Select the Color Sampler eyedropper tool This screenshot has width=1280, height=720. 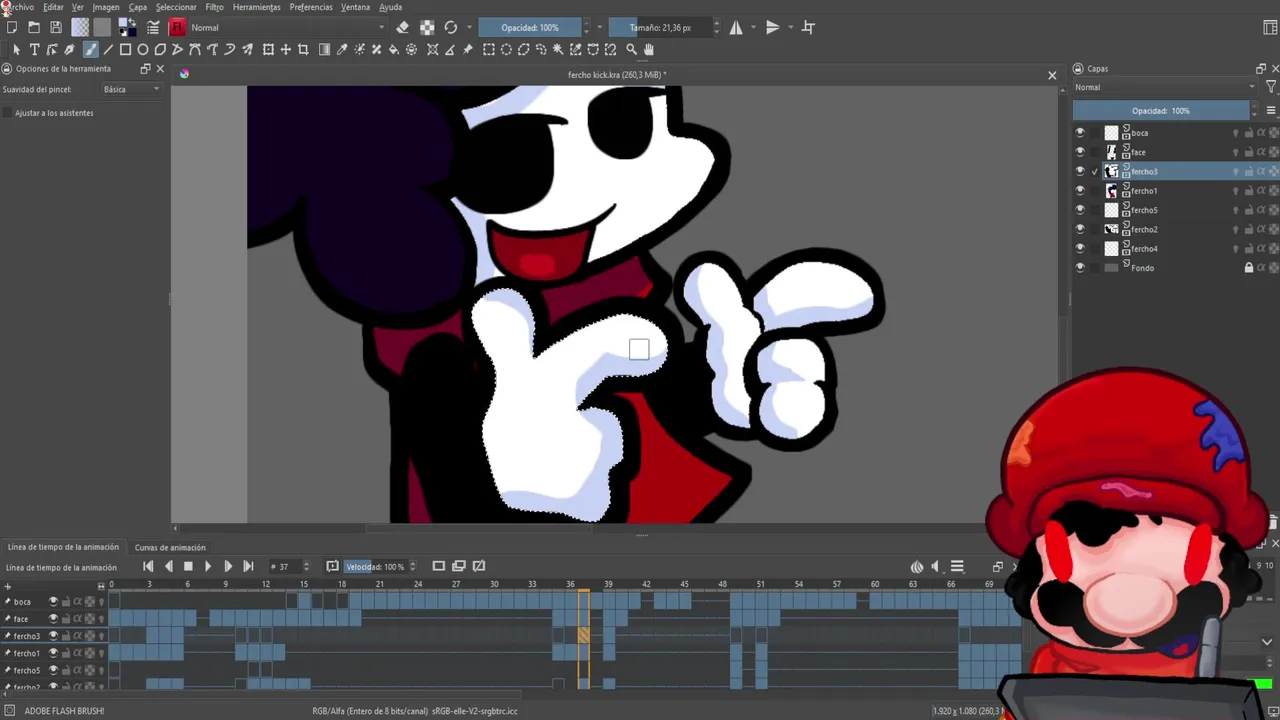click(342, 49)
